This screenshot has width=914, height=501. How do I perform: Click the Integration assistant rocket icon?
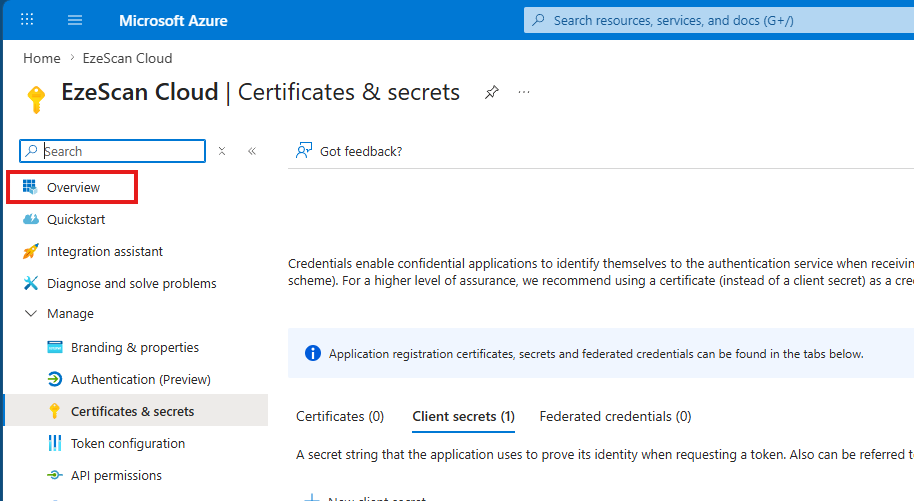[30, 251]
